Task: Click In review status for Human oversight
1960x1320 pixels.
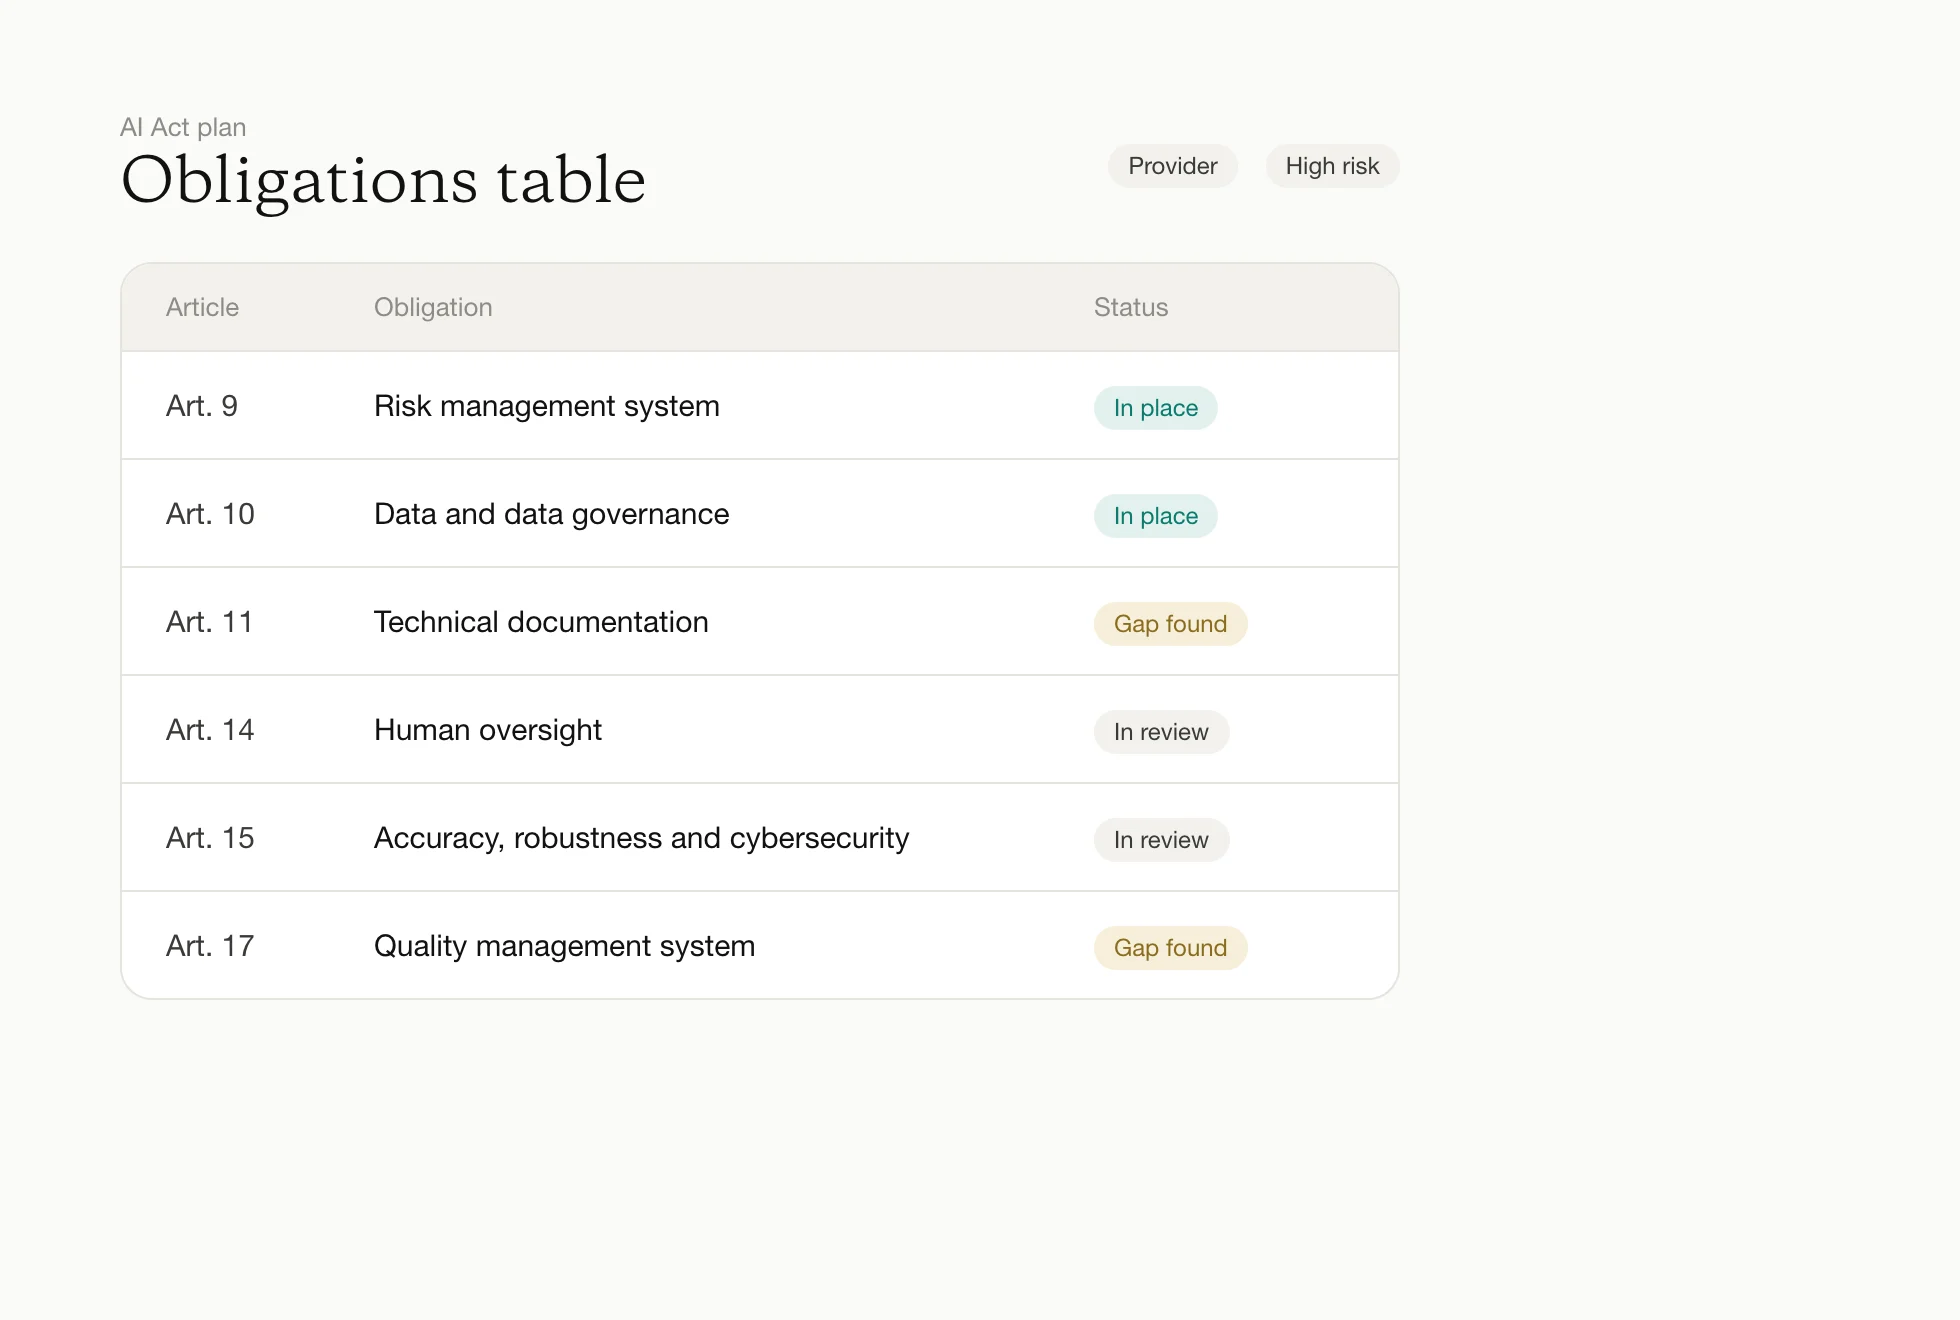Action: [x=1161, y=732]
